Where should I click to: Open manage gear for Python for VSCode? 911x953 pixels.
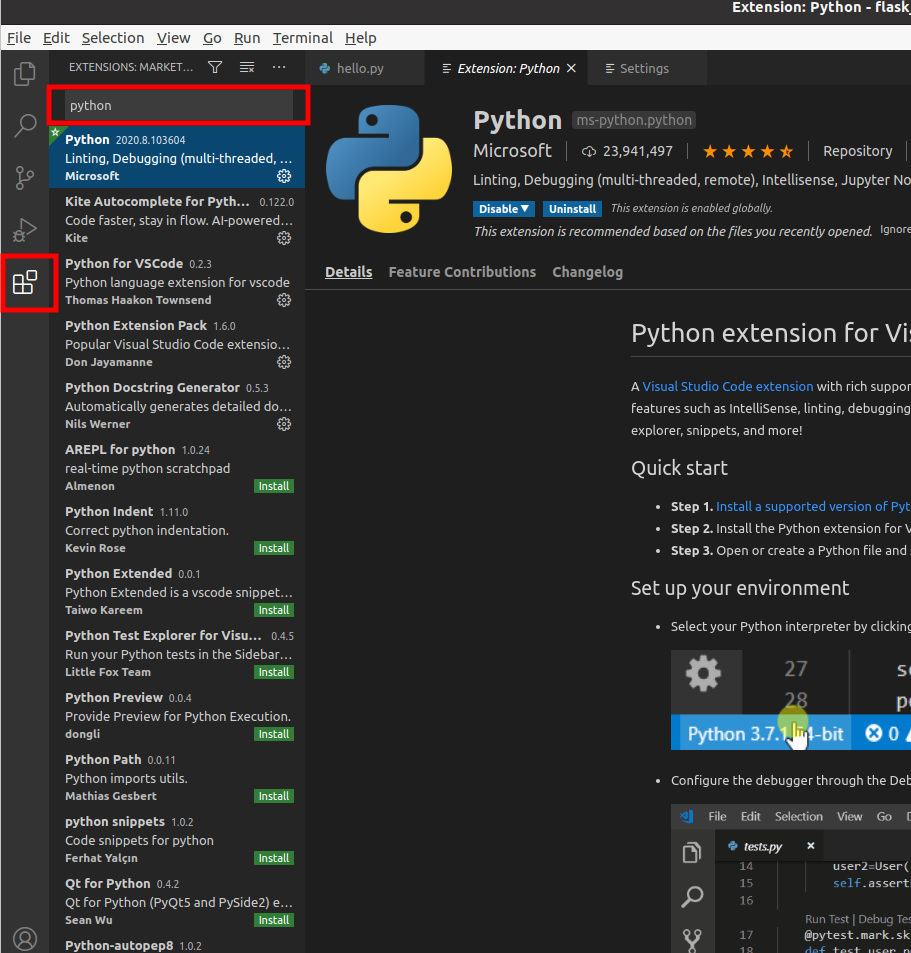click(284, 300)
